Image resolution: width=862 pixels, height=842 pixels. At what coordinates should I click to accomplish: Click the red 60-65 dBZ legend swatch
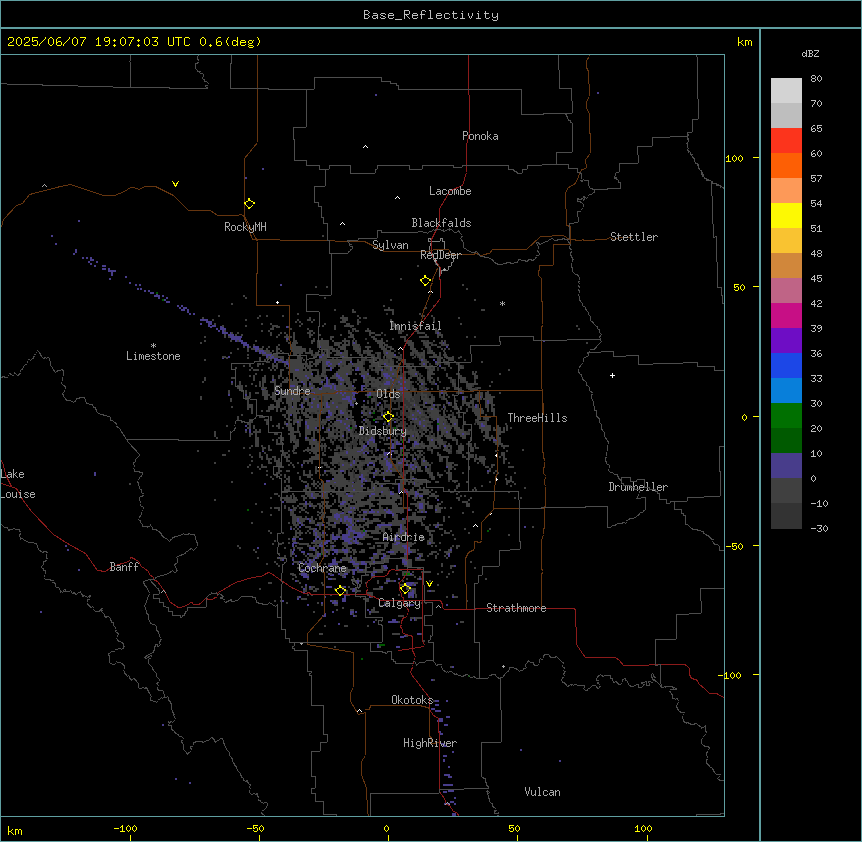tap(786, 141)
